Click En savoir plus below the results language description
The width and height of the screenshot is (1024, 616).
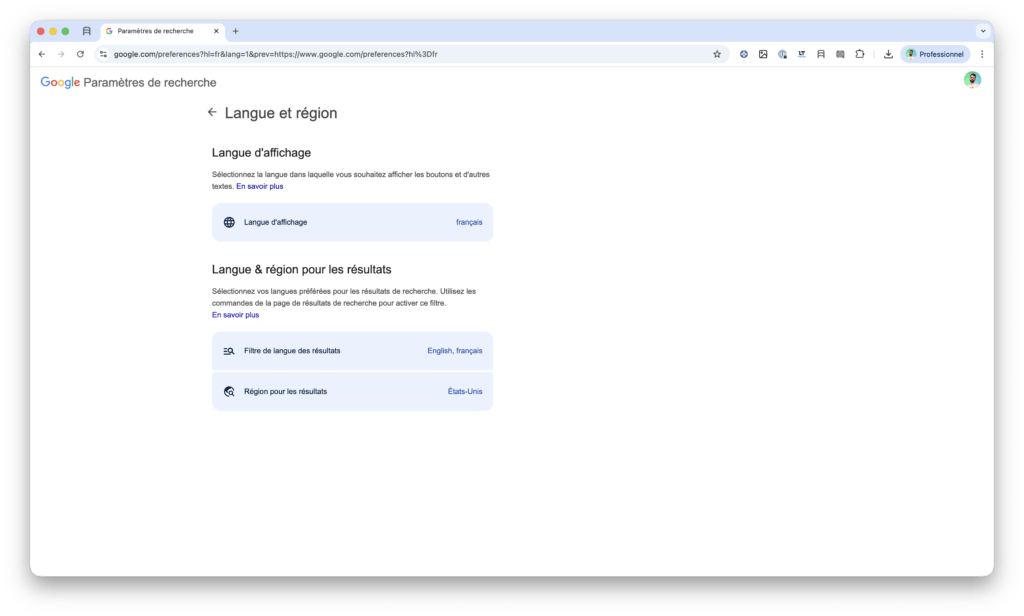coord(234,314)
